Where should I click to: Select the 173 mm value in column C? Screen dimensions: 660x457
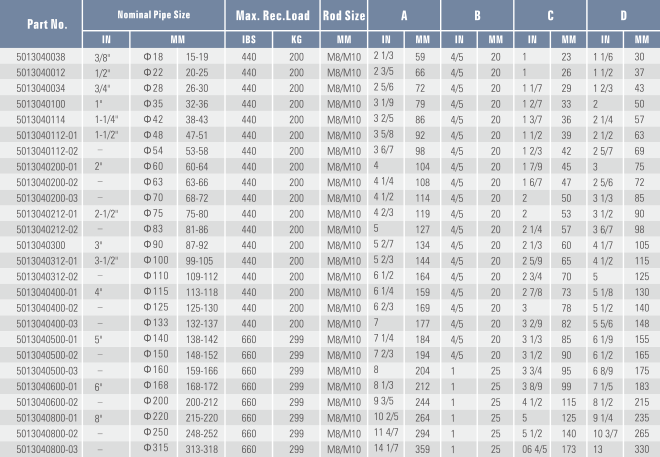pyautogui.click(x=569, y=449)
